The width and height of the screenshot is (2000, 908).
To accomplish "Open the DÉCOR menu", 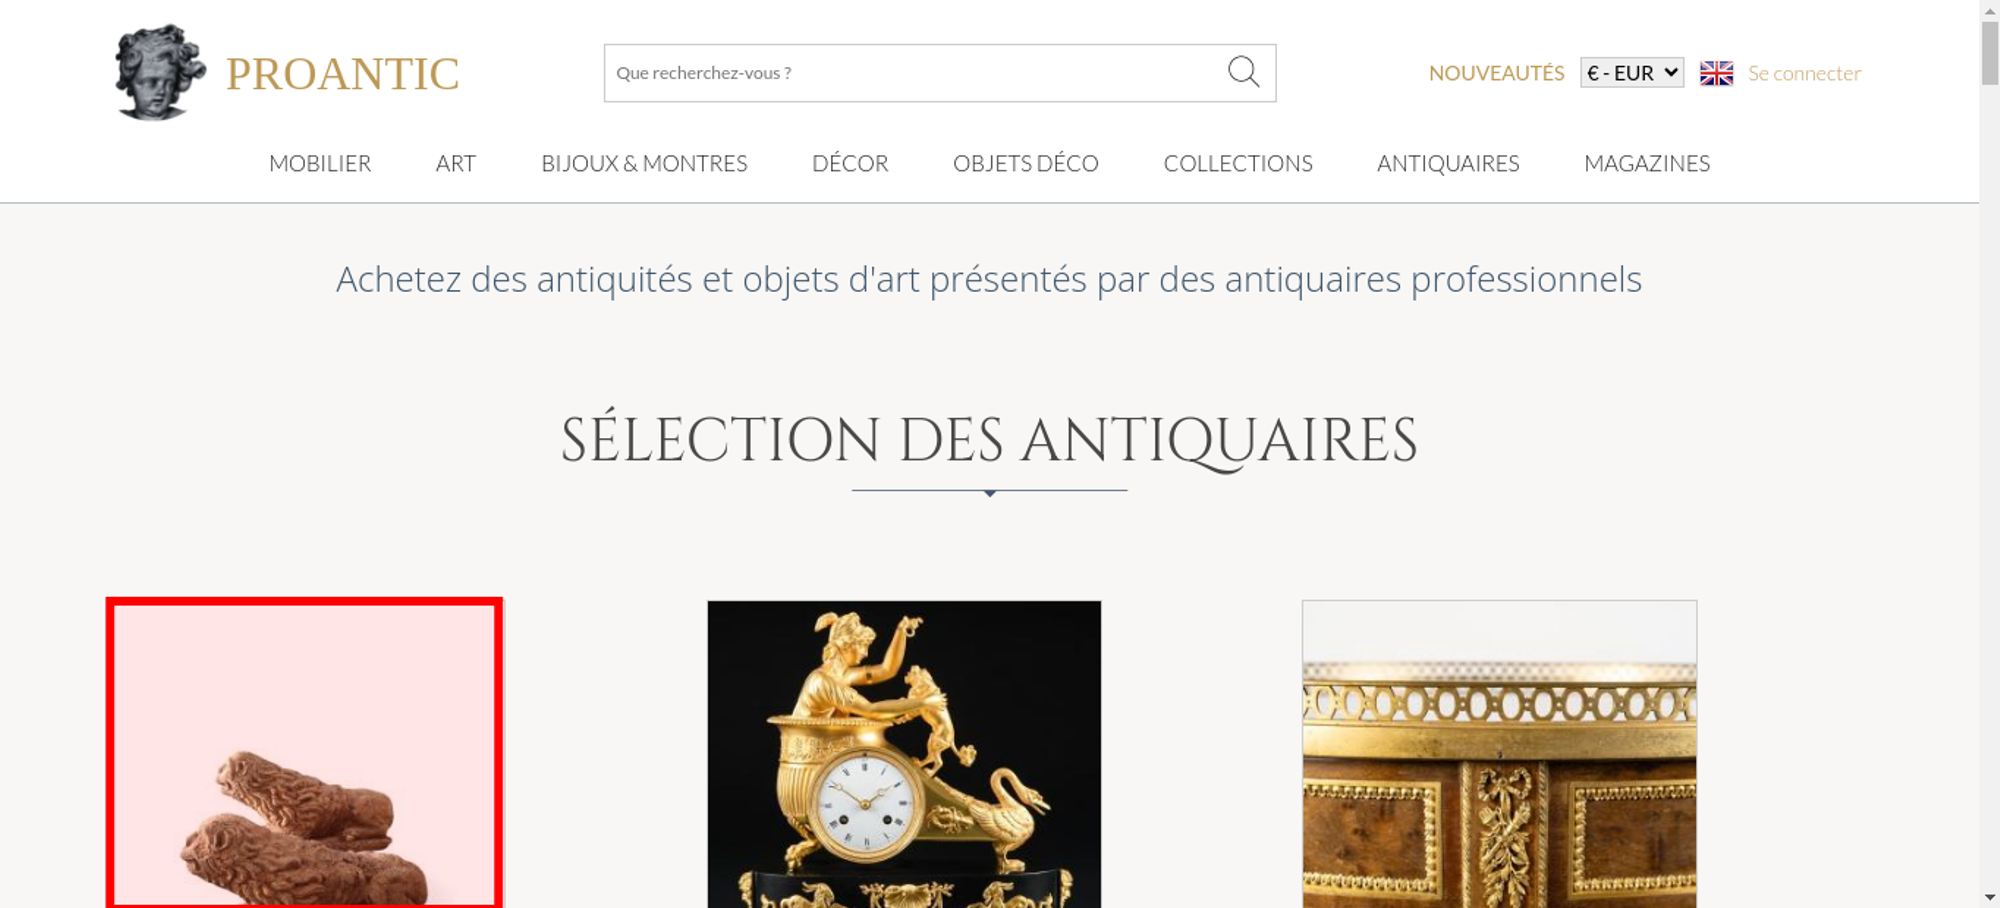I will click(x=850, y=163).
